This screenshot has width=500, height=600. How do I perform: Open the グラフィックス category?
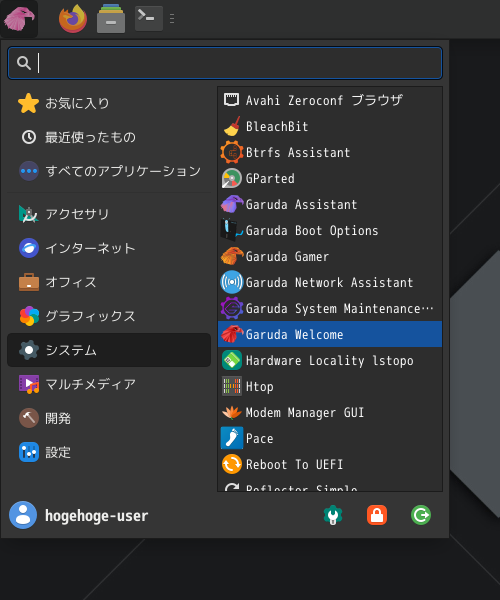(x=109, y=316)
